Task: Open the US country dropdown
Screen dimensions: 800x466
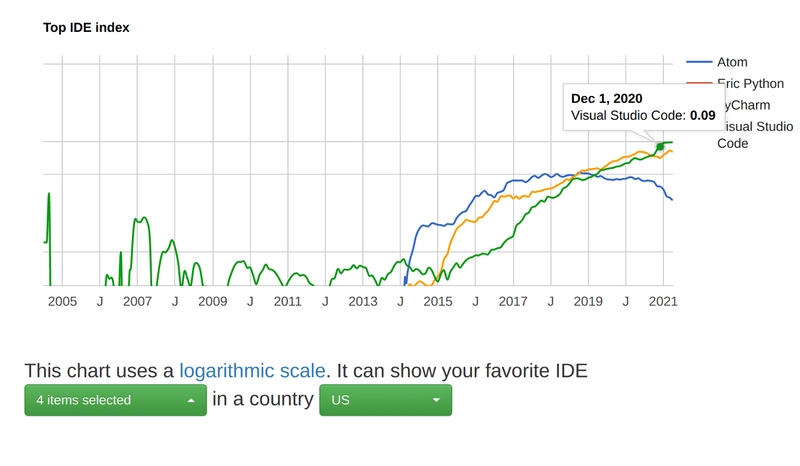Action: 385,400
